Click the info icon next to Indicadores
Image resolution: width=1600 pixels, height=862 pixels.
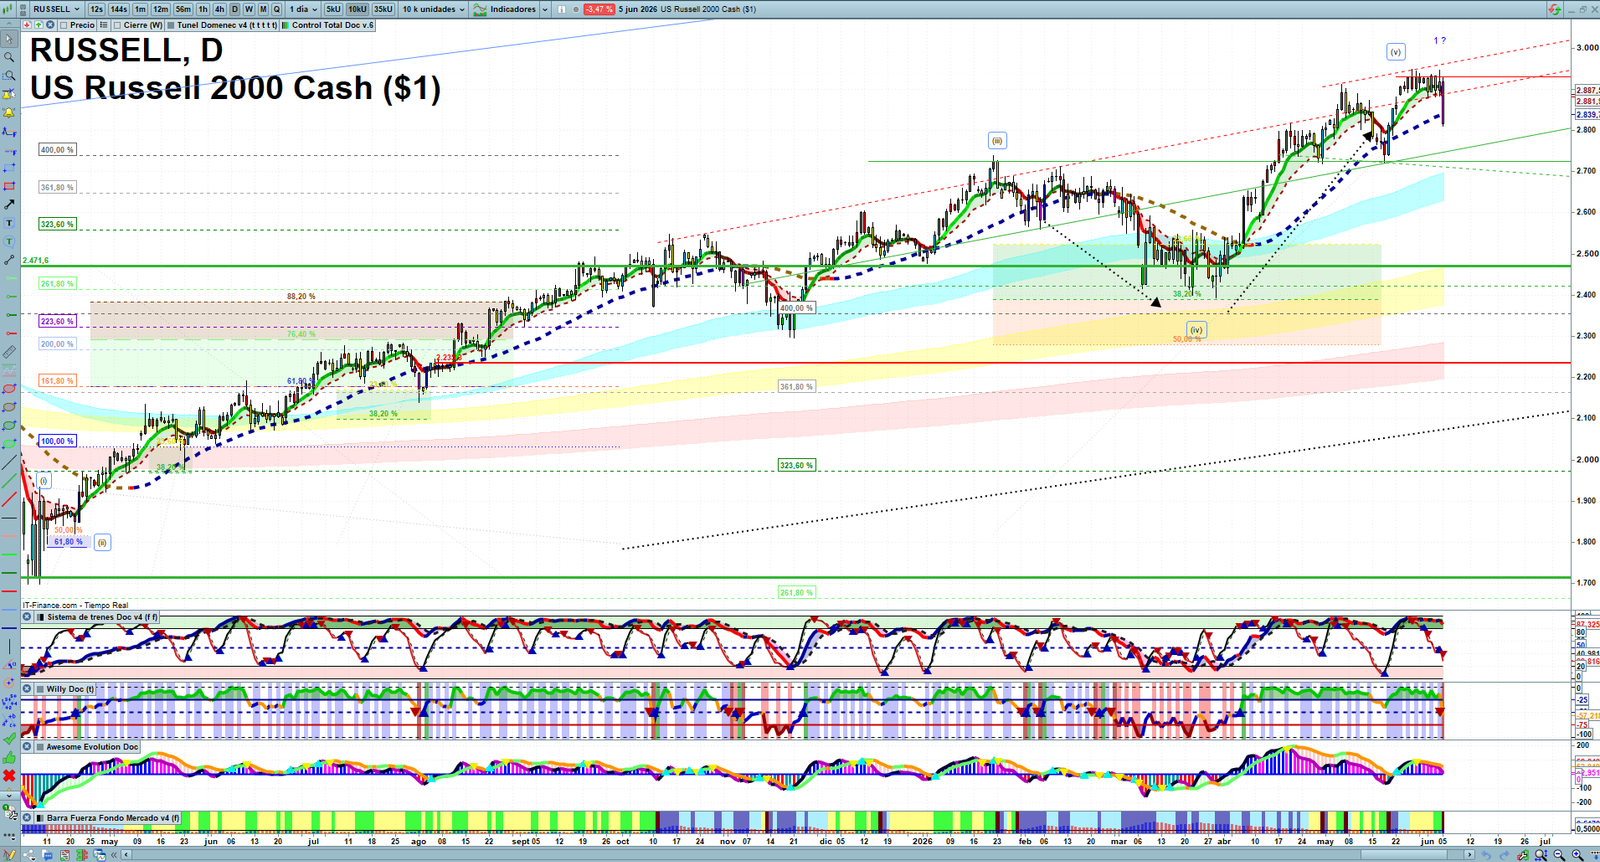coord(561,9)
